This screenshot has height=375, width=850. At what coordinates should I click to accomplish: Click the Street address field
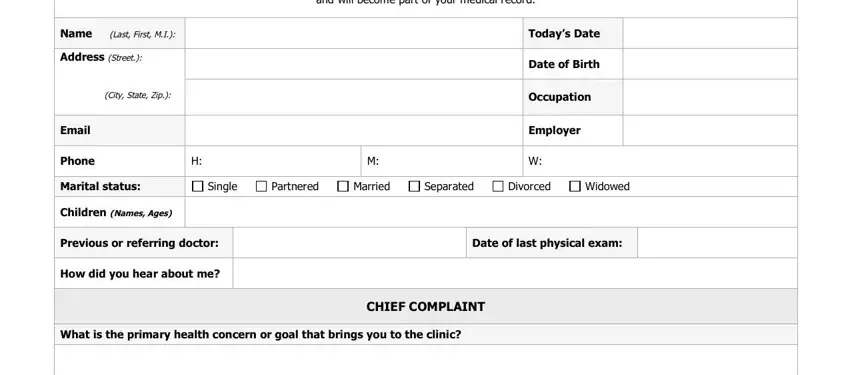click(x=354, y=64)
